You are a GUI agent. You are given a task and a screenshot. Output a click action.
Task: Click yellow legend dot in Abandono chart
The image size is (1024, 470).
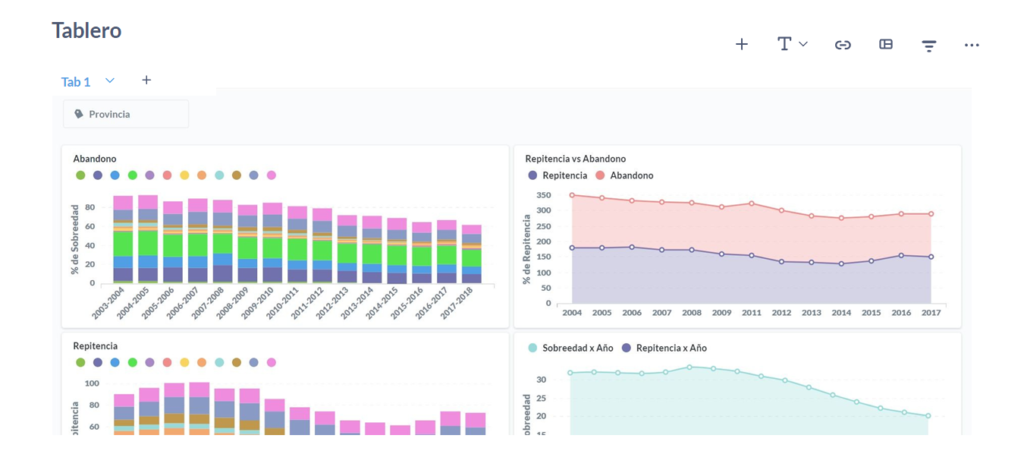pos(185,175)
